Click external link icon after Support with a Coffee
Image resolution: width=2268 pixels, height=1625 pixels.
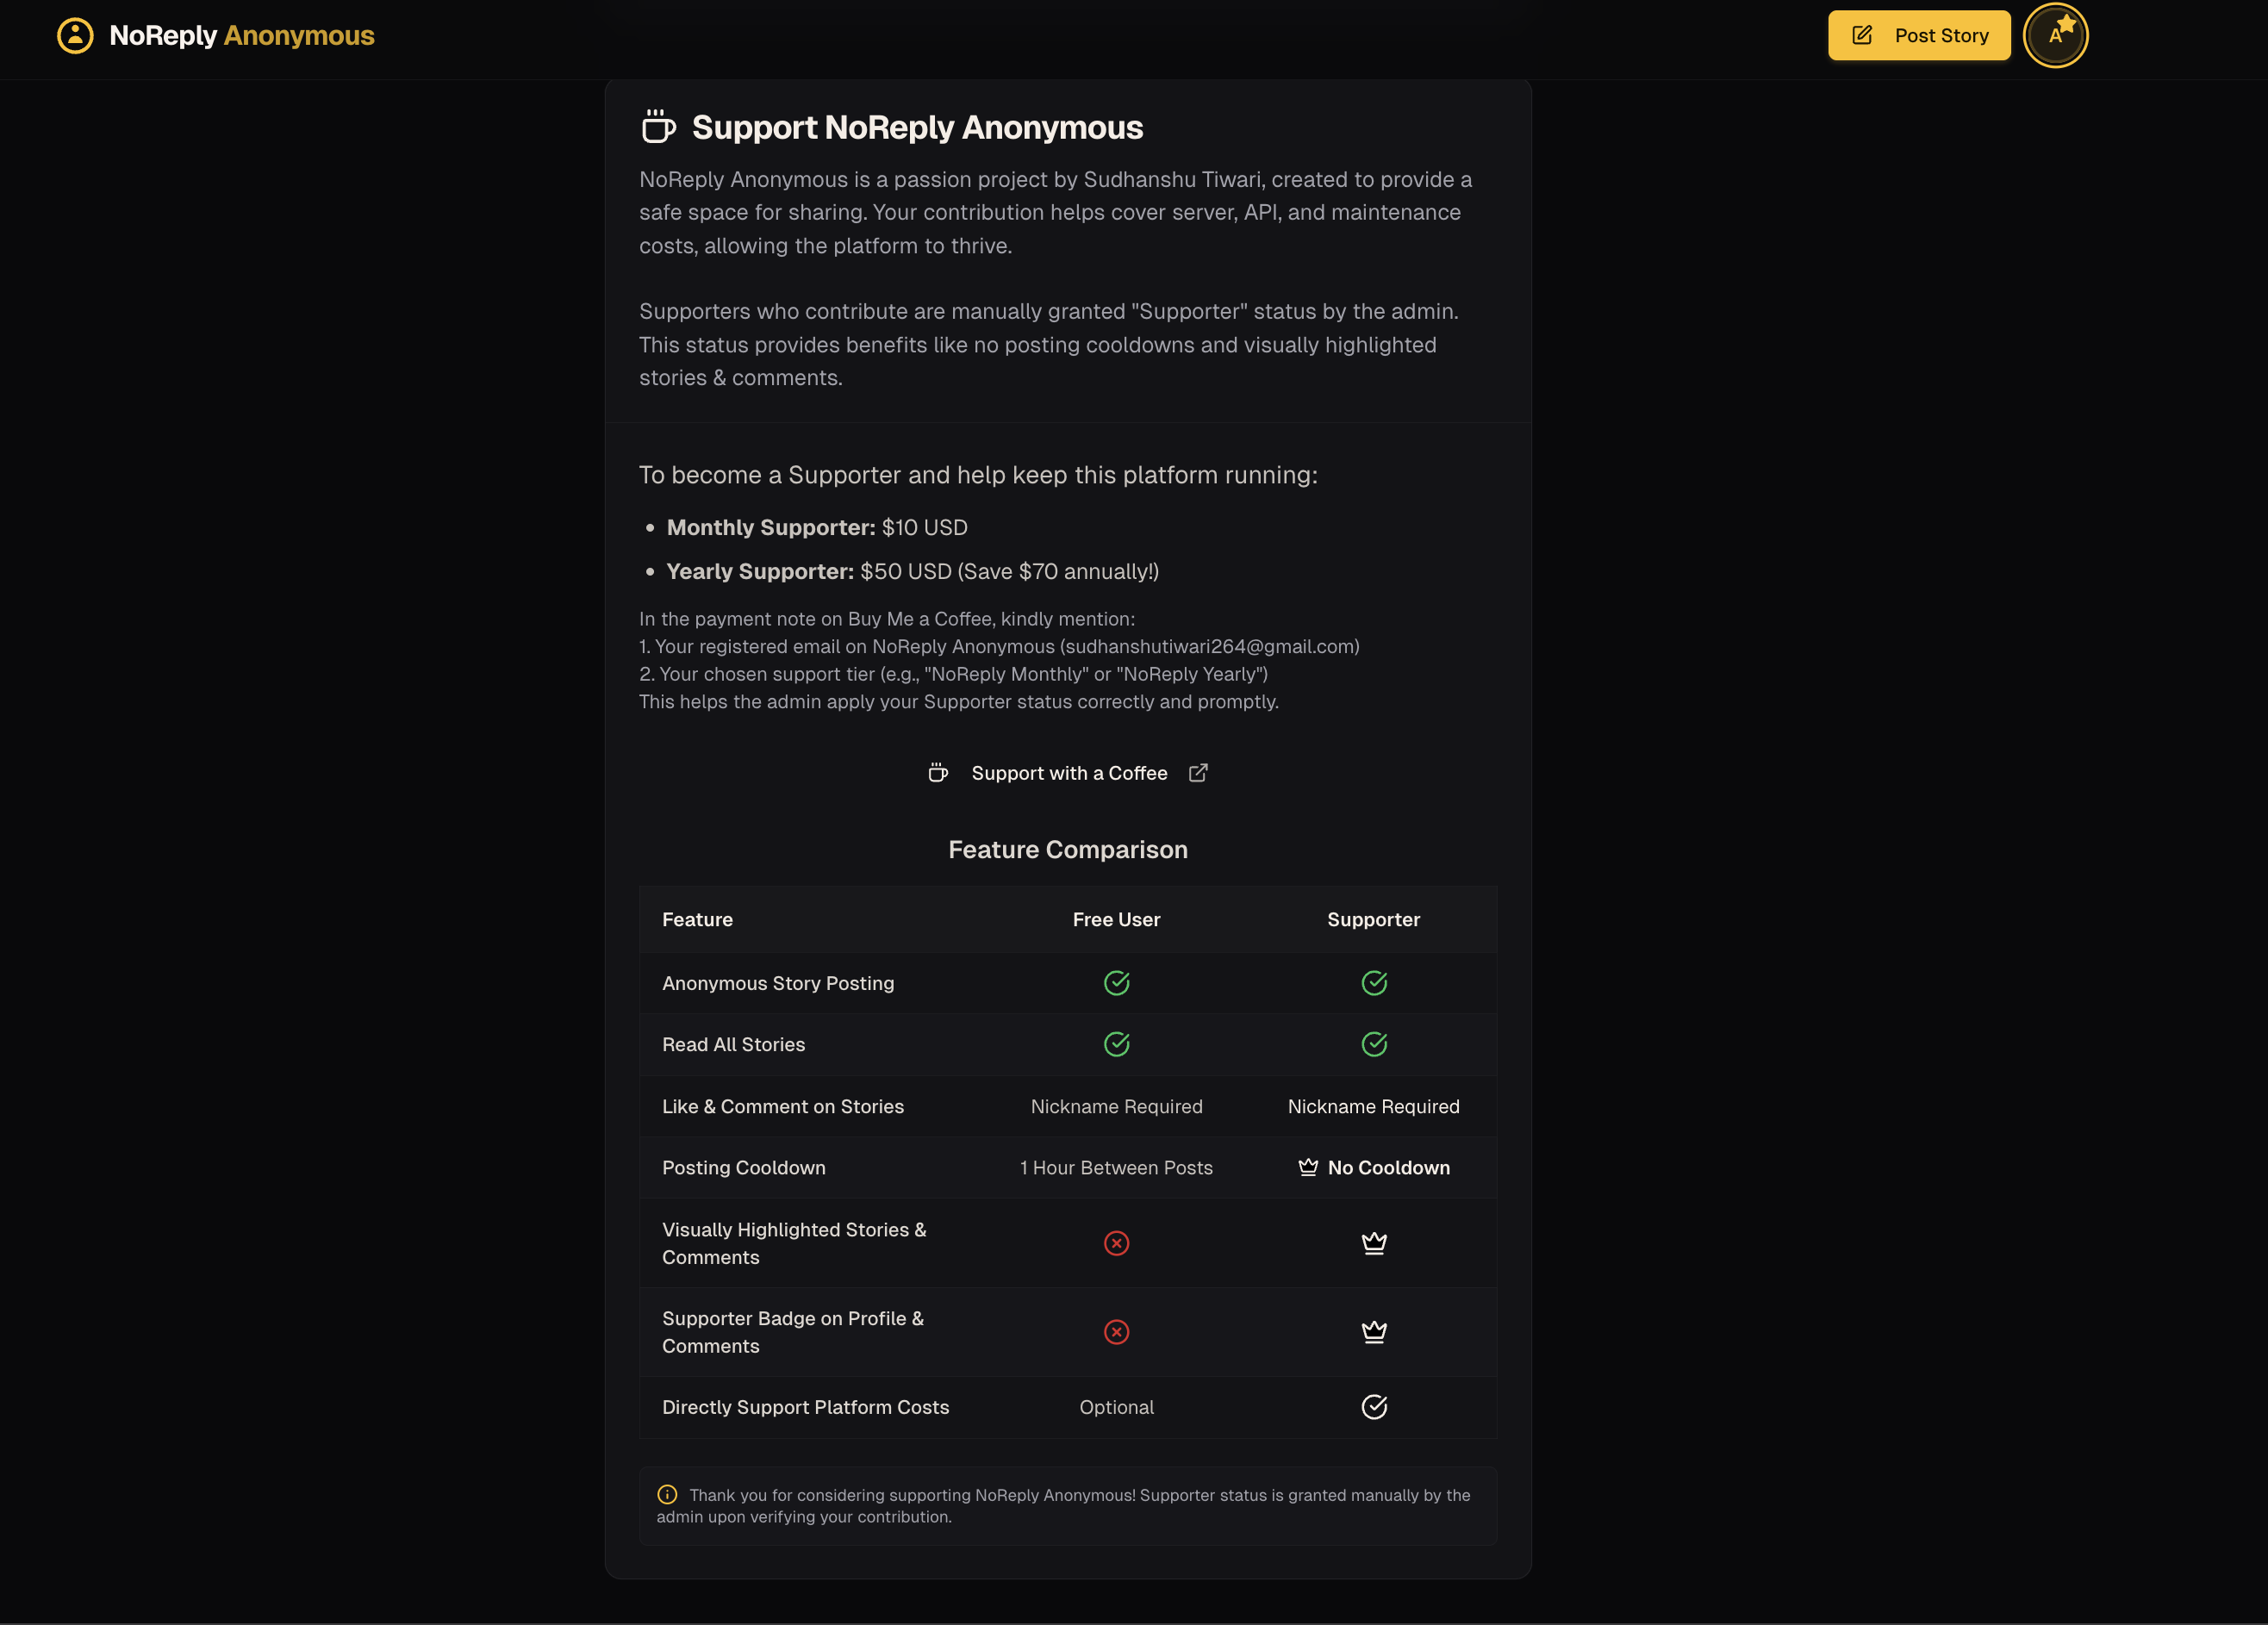pos(1198,773)
